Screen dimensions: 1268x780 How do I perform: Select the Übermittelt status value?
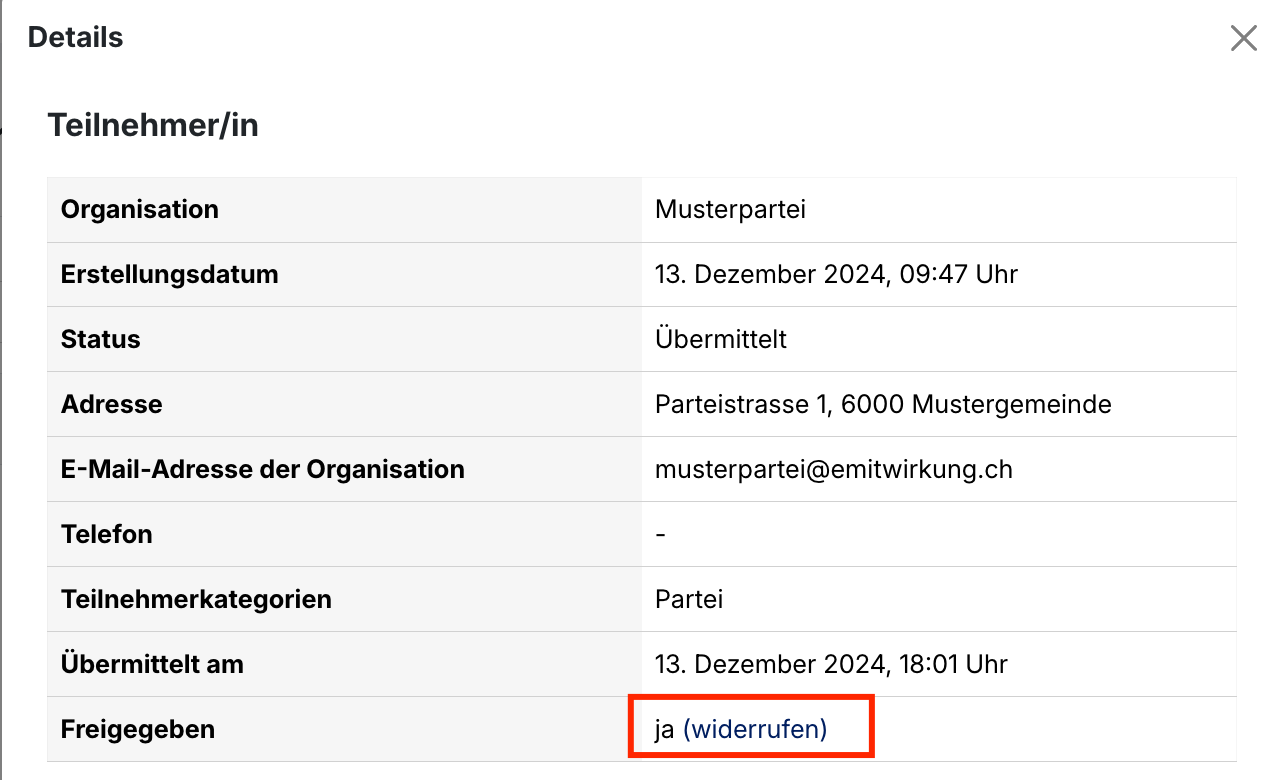coord(721,339)
